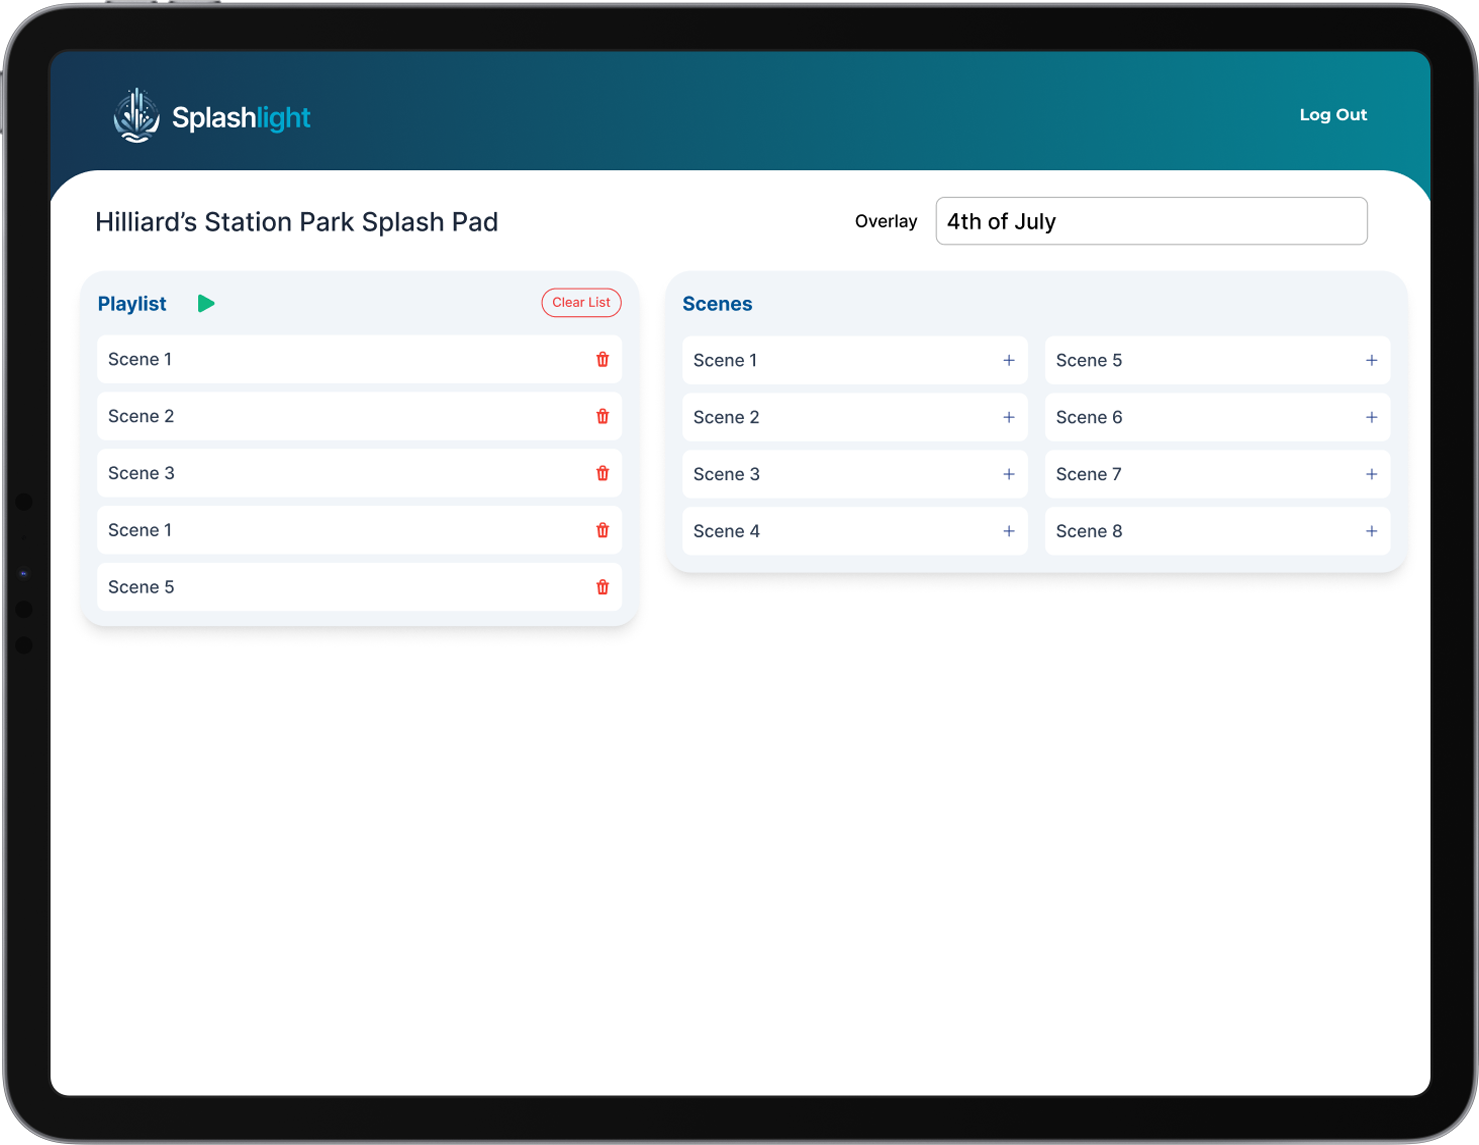Add Scene 4 to the playlist
The image size is (1479, 1145).
pyautogui.click(x=1008, y=531)
